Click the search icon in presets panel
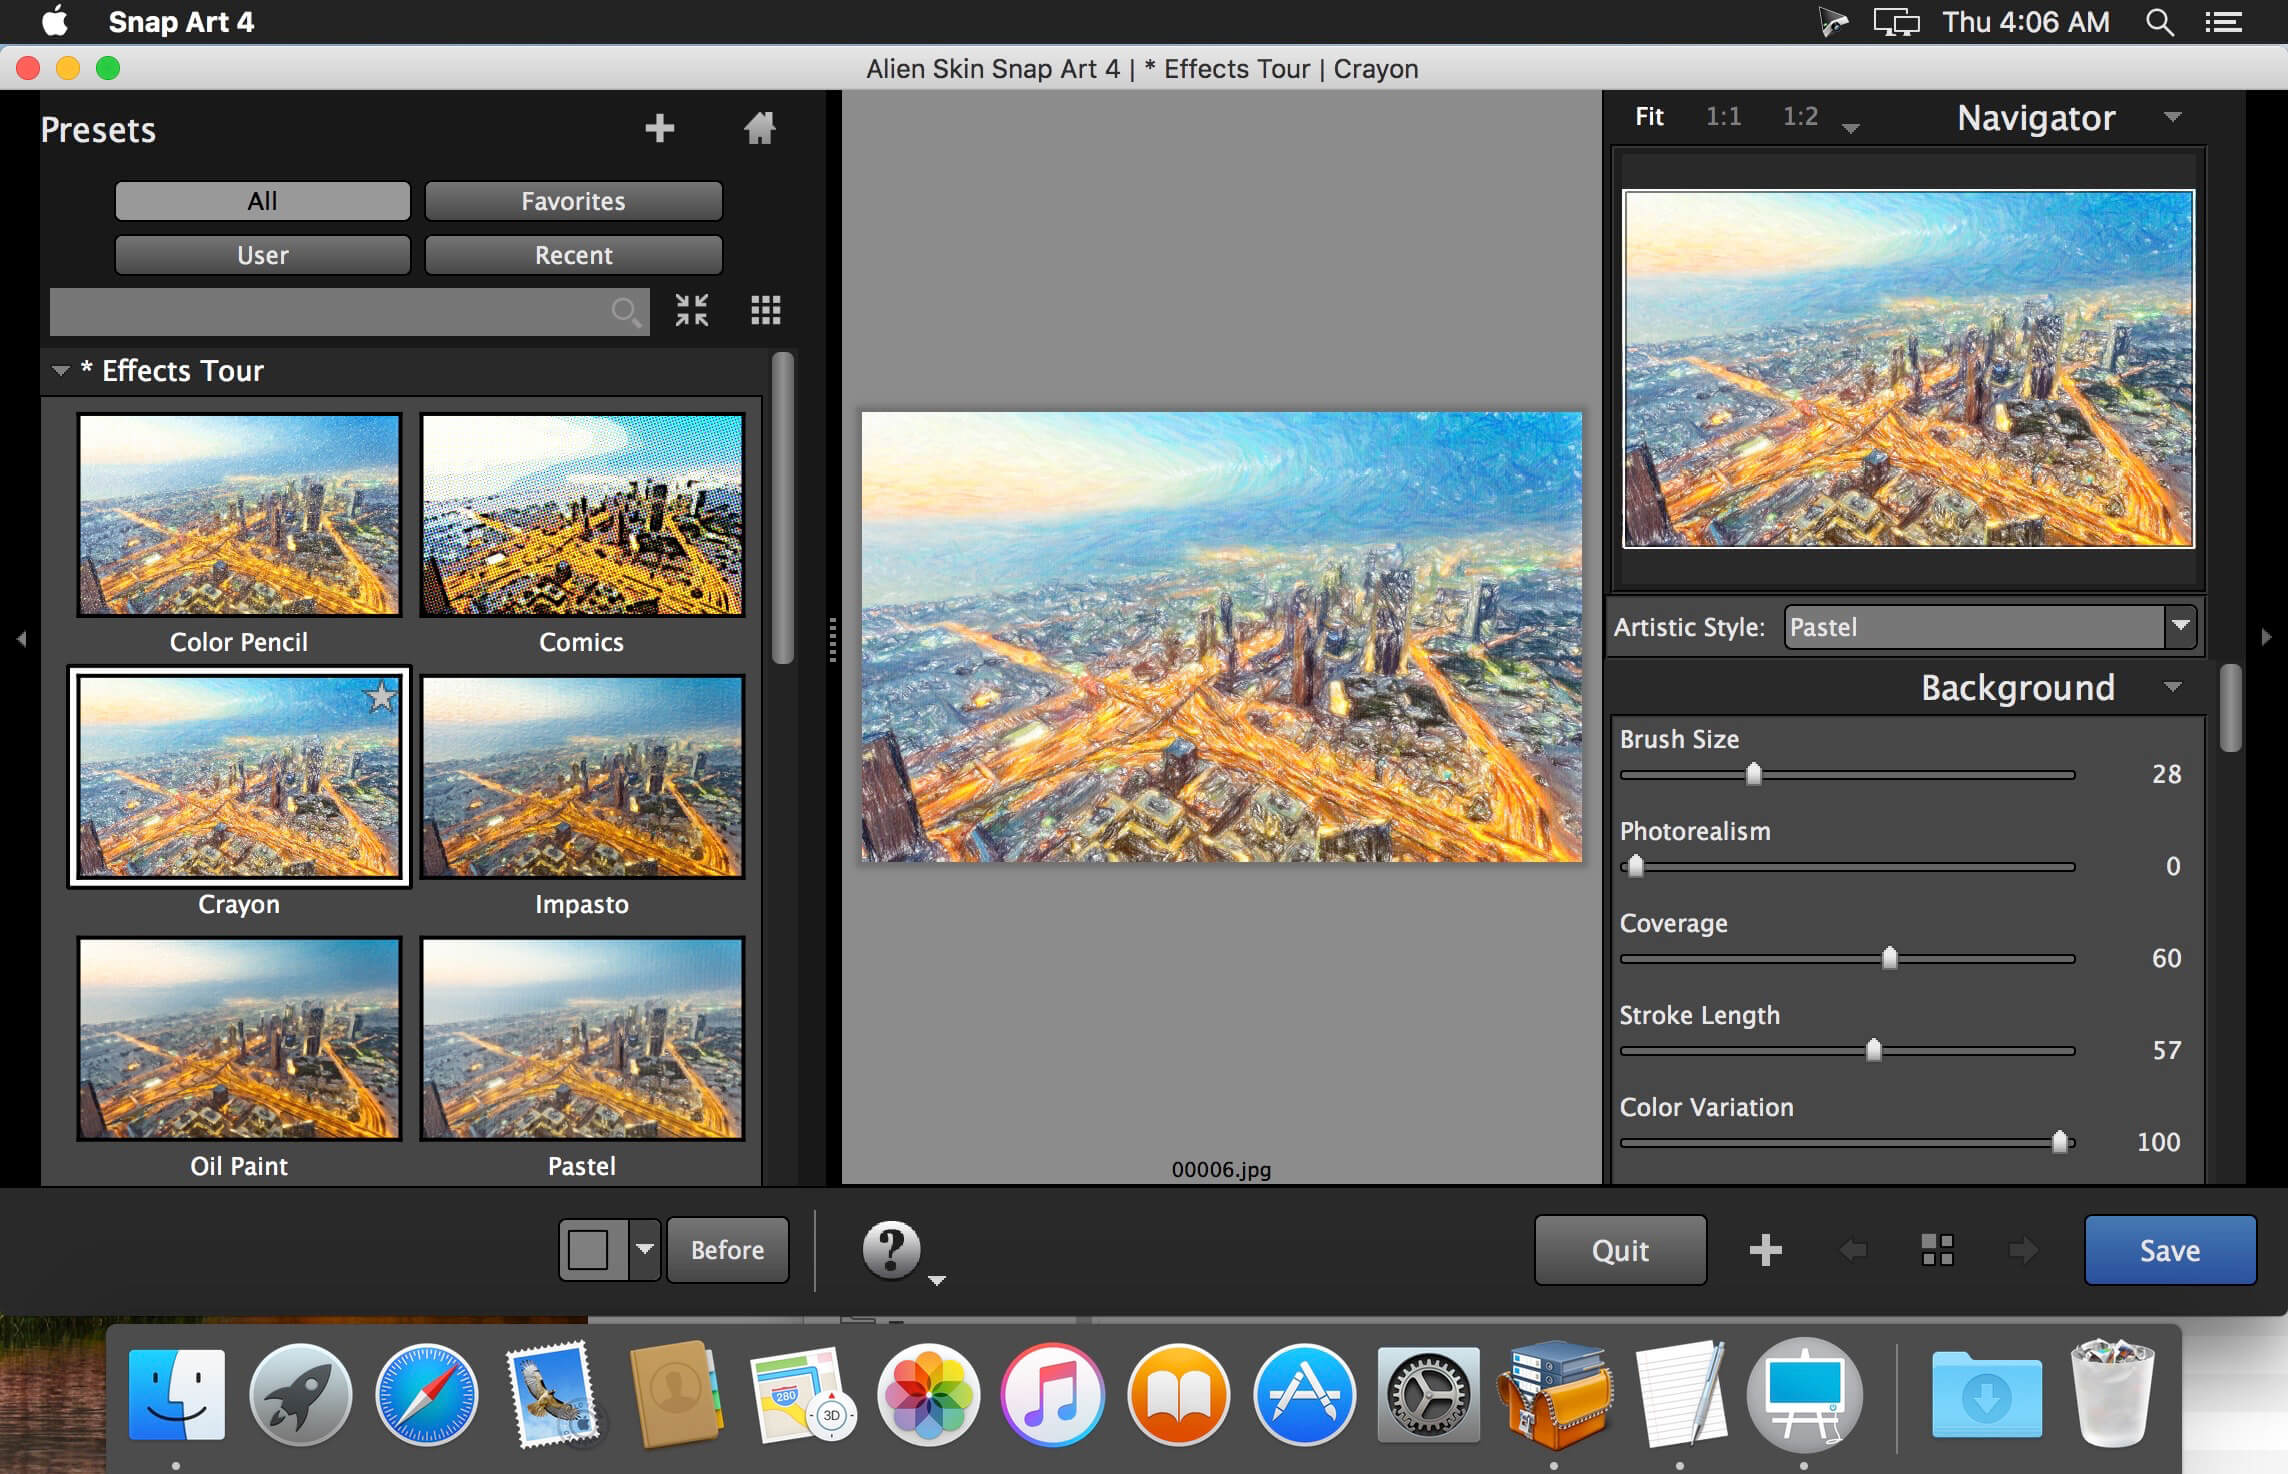Screen dimensions: 2288x1474 point(625,310)
